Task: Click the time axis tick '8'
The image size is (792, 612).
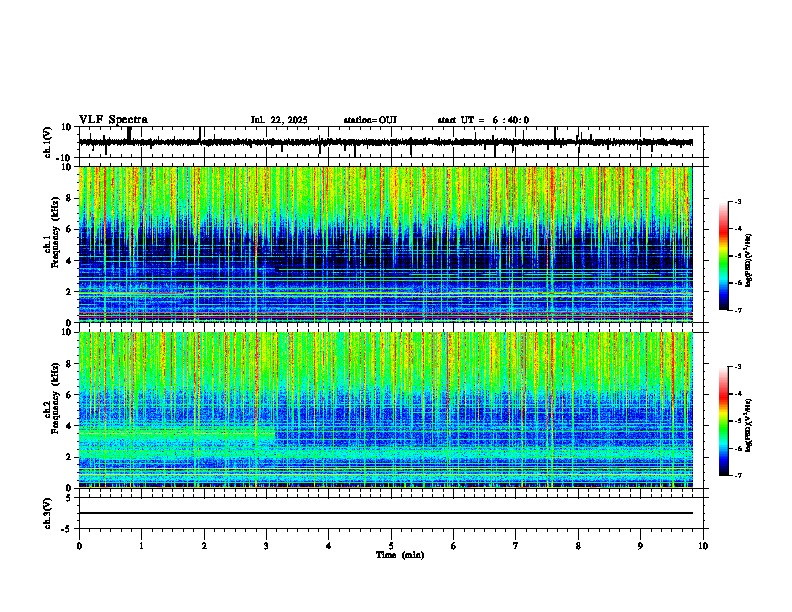Action: (x=578, y=546)
